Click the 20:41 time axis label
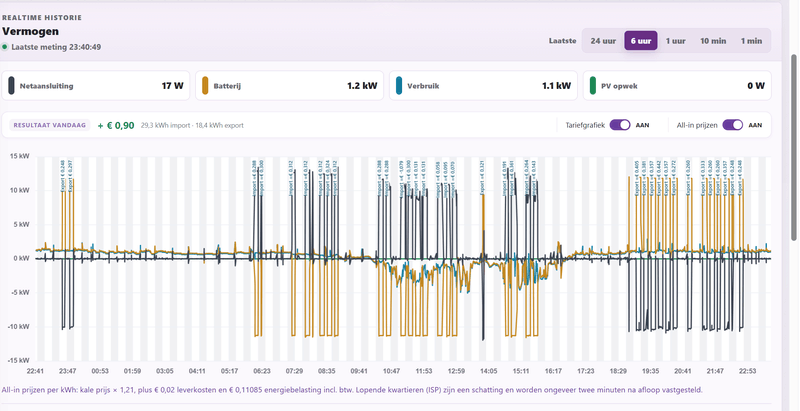The height and width of the screenshot is (411, 800). tap(683, 371)
